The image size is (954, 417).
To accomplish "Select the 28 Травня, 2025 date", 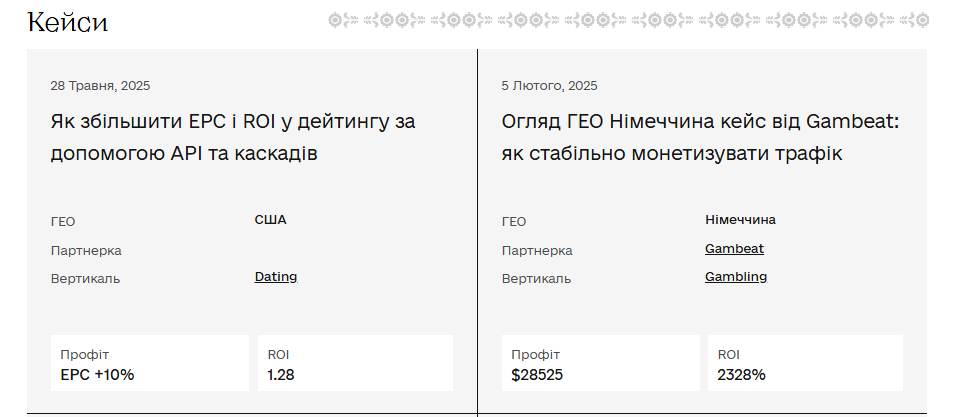I will tap(100, 86).
